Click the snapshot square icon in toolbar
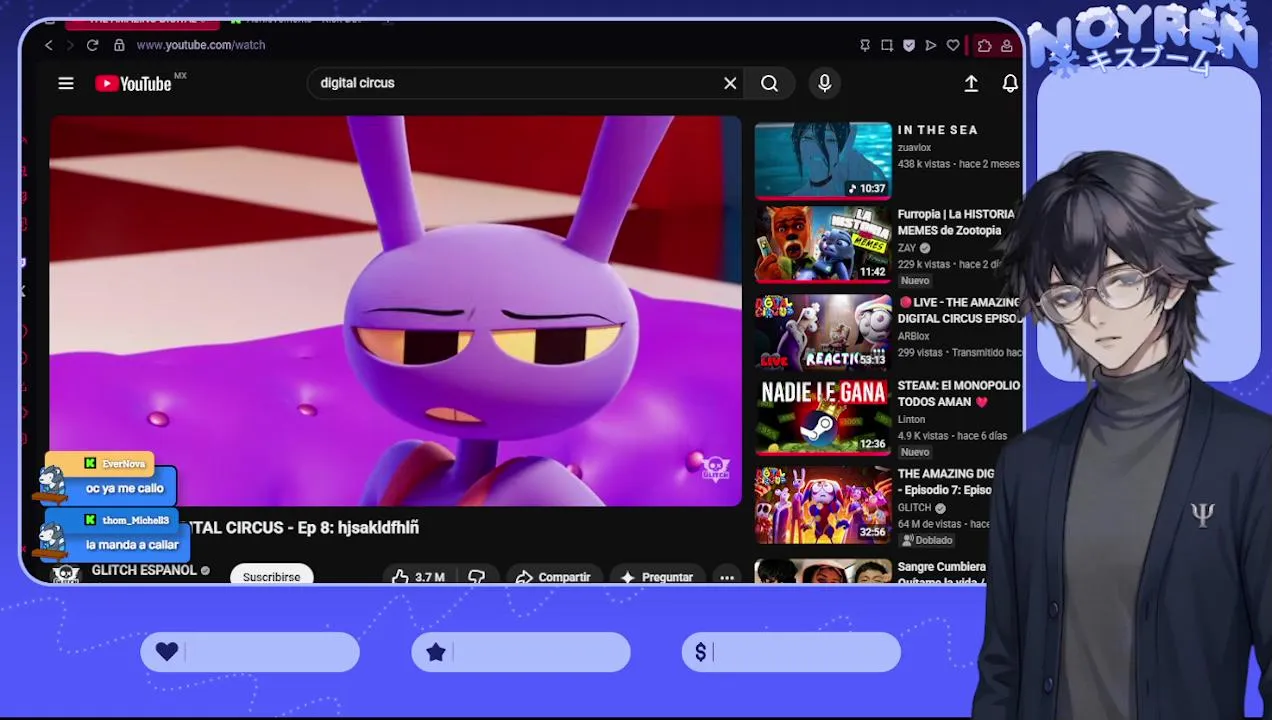Screen dimensions: 1272x720 click(x=887, y=45)
